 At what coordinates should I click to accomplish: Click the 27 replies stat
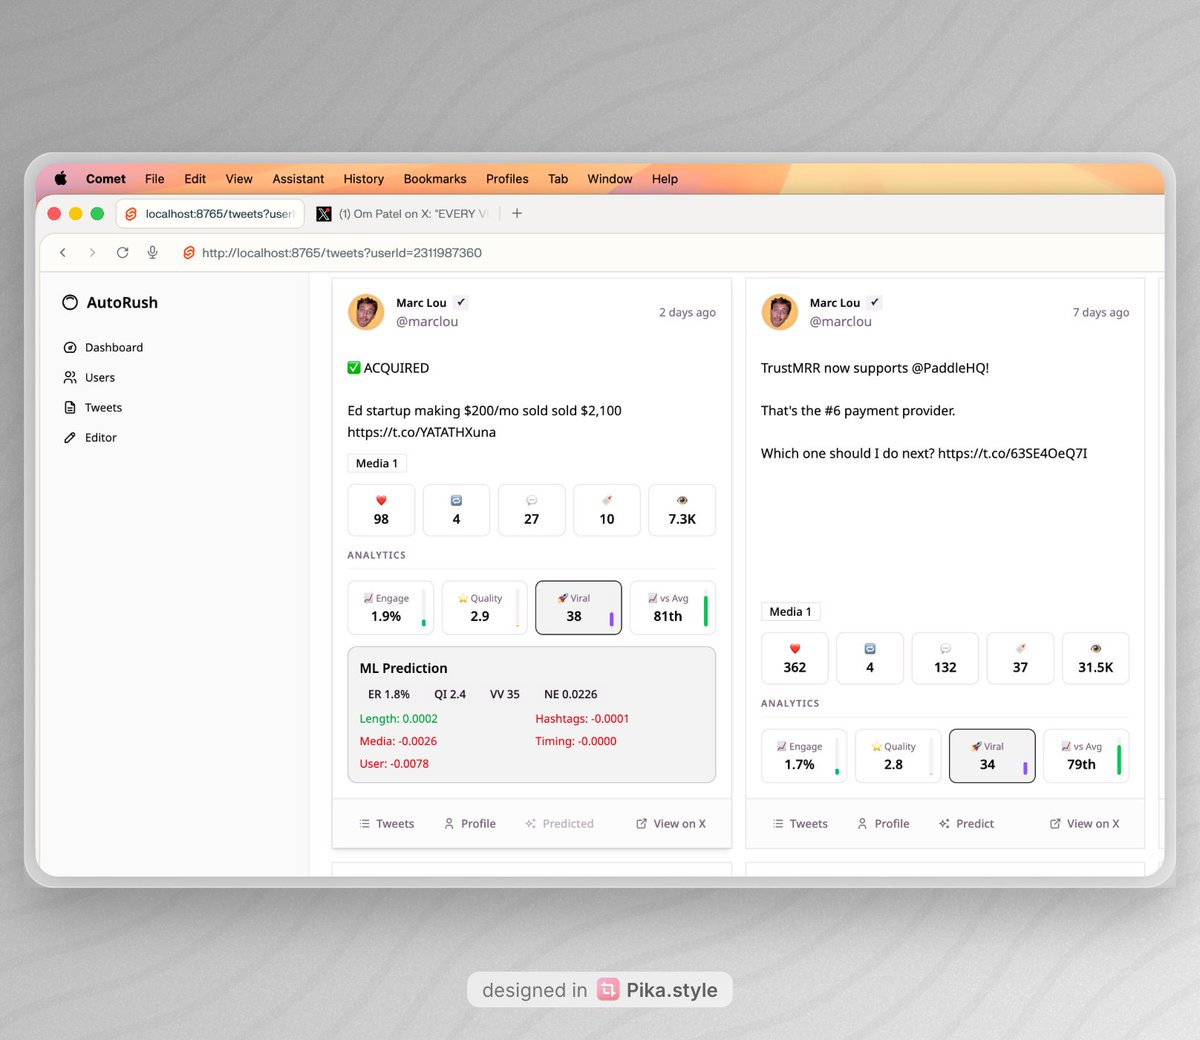[531, 510]
